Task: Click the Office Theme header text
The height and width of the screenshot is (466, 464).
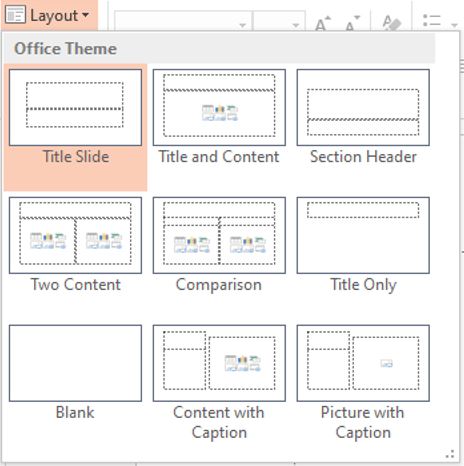Action: pos(65,49)
